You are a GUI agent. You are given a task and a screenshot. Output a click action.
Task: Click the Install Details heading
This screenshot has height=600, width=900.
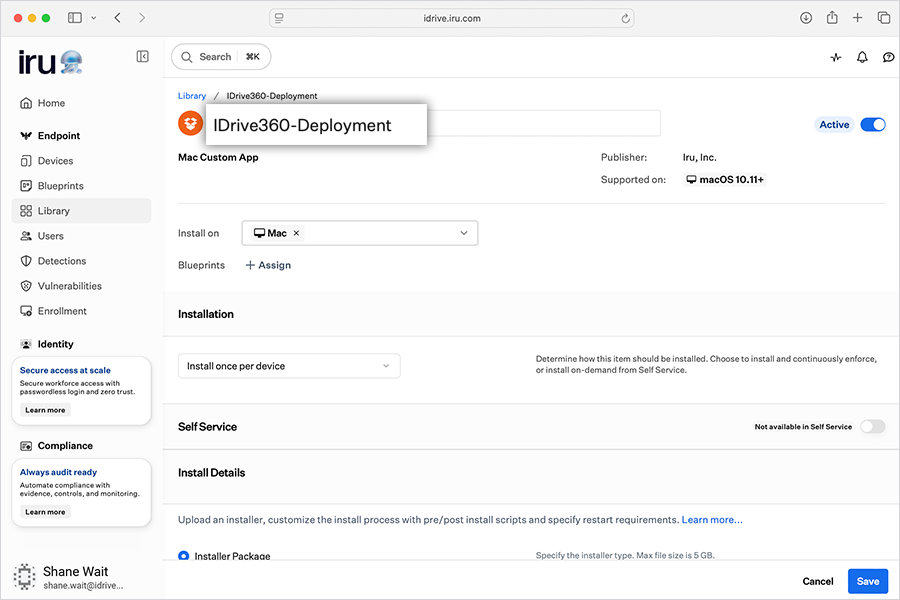[211, 473]
